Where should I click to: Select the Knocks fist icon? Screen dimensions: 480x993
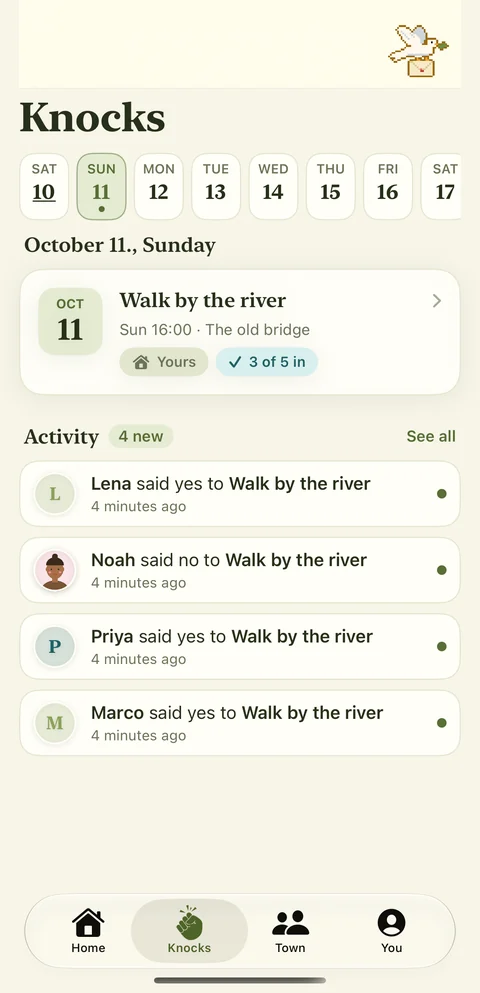189,923
